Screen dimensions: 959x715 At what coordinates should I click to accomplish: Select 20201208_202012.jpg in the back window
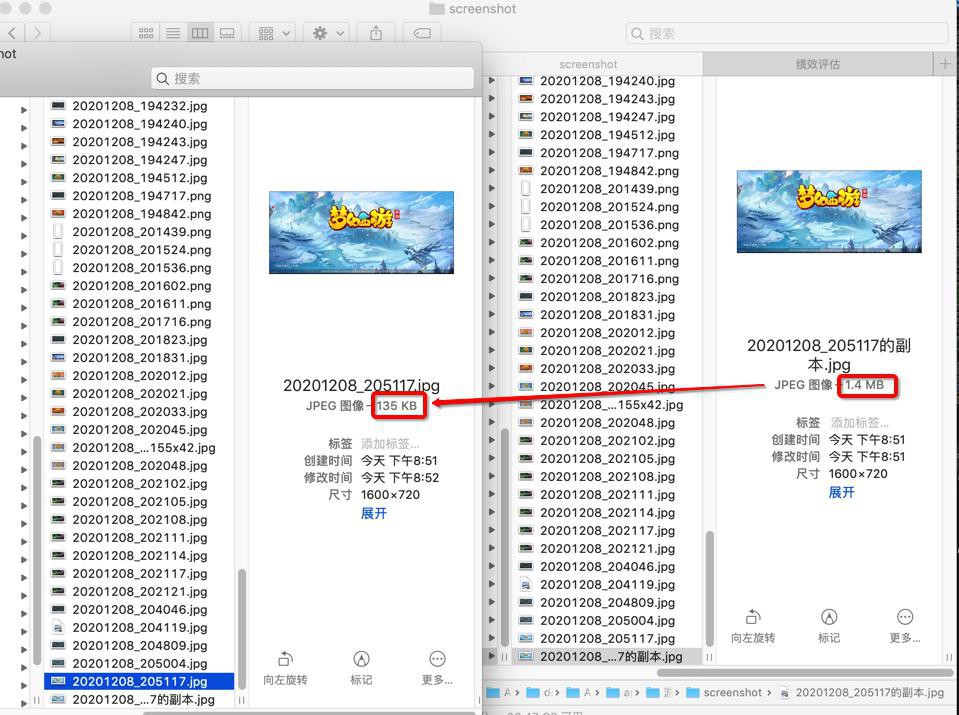pyautogui.click(x=607, y=333)
